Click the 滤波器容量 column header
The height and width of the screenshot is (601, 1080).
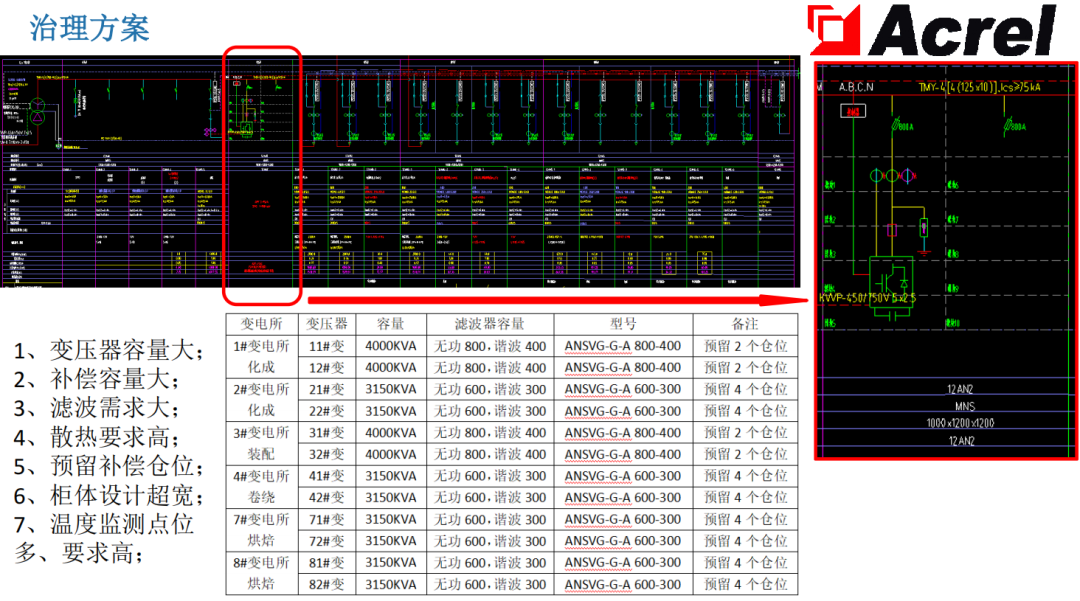click(x=490, y=324)
